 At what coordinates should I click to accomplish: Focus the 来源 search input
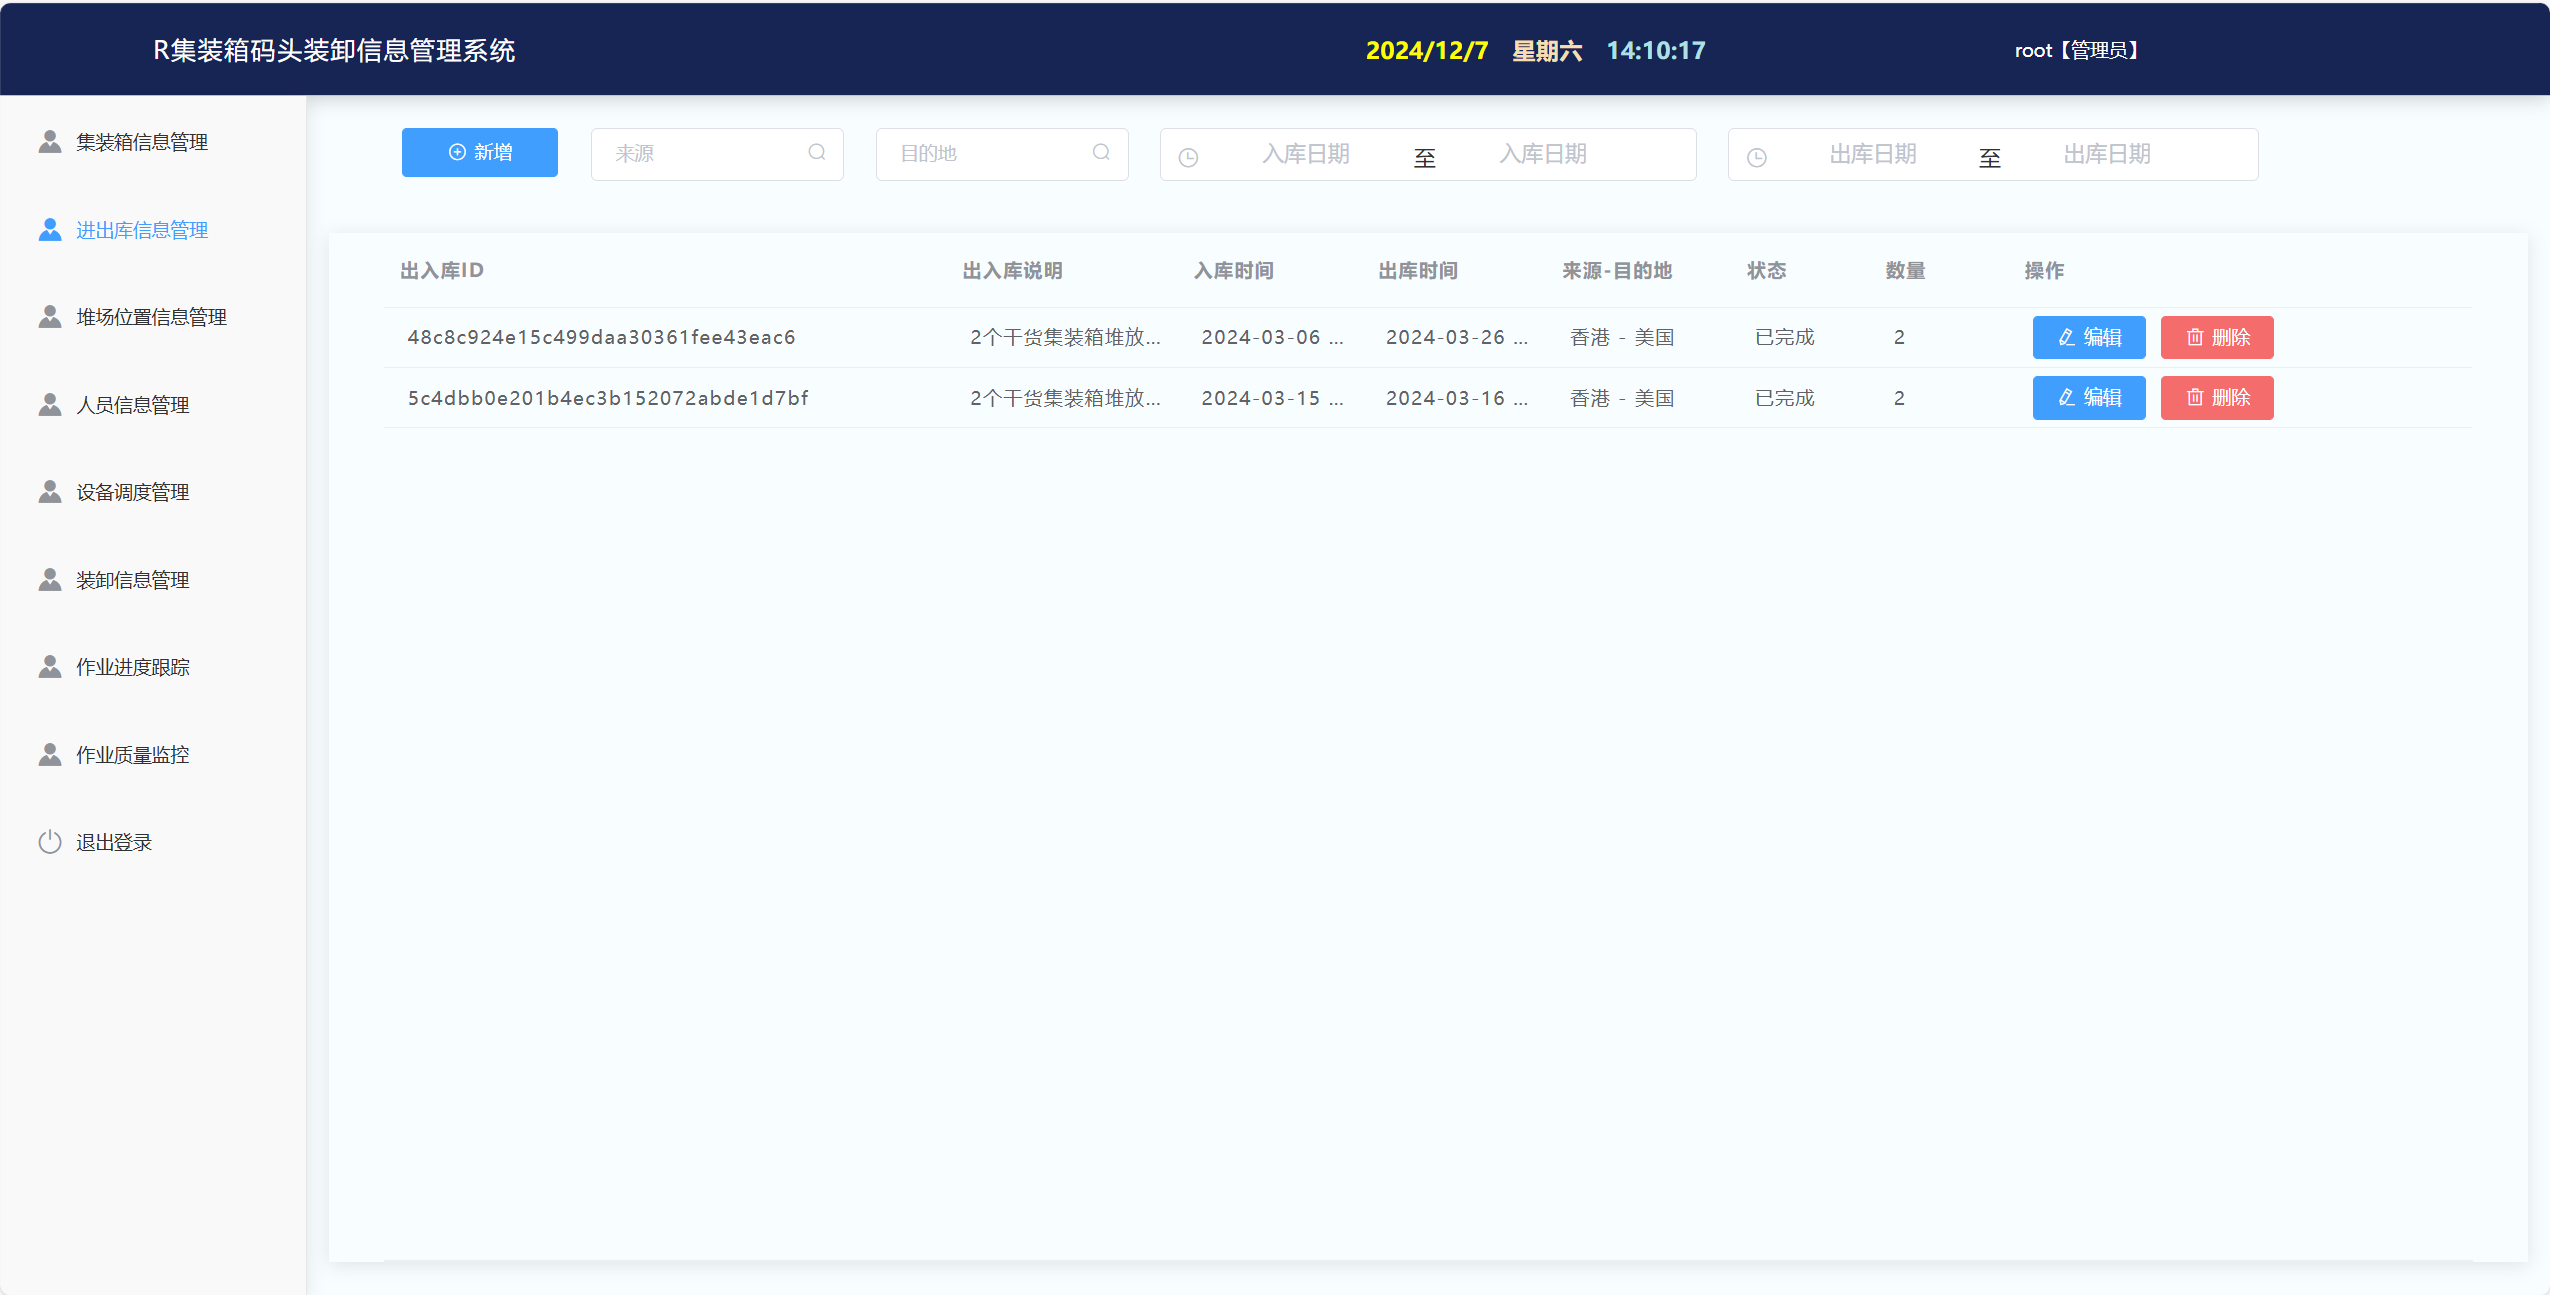coord(700,154)
